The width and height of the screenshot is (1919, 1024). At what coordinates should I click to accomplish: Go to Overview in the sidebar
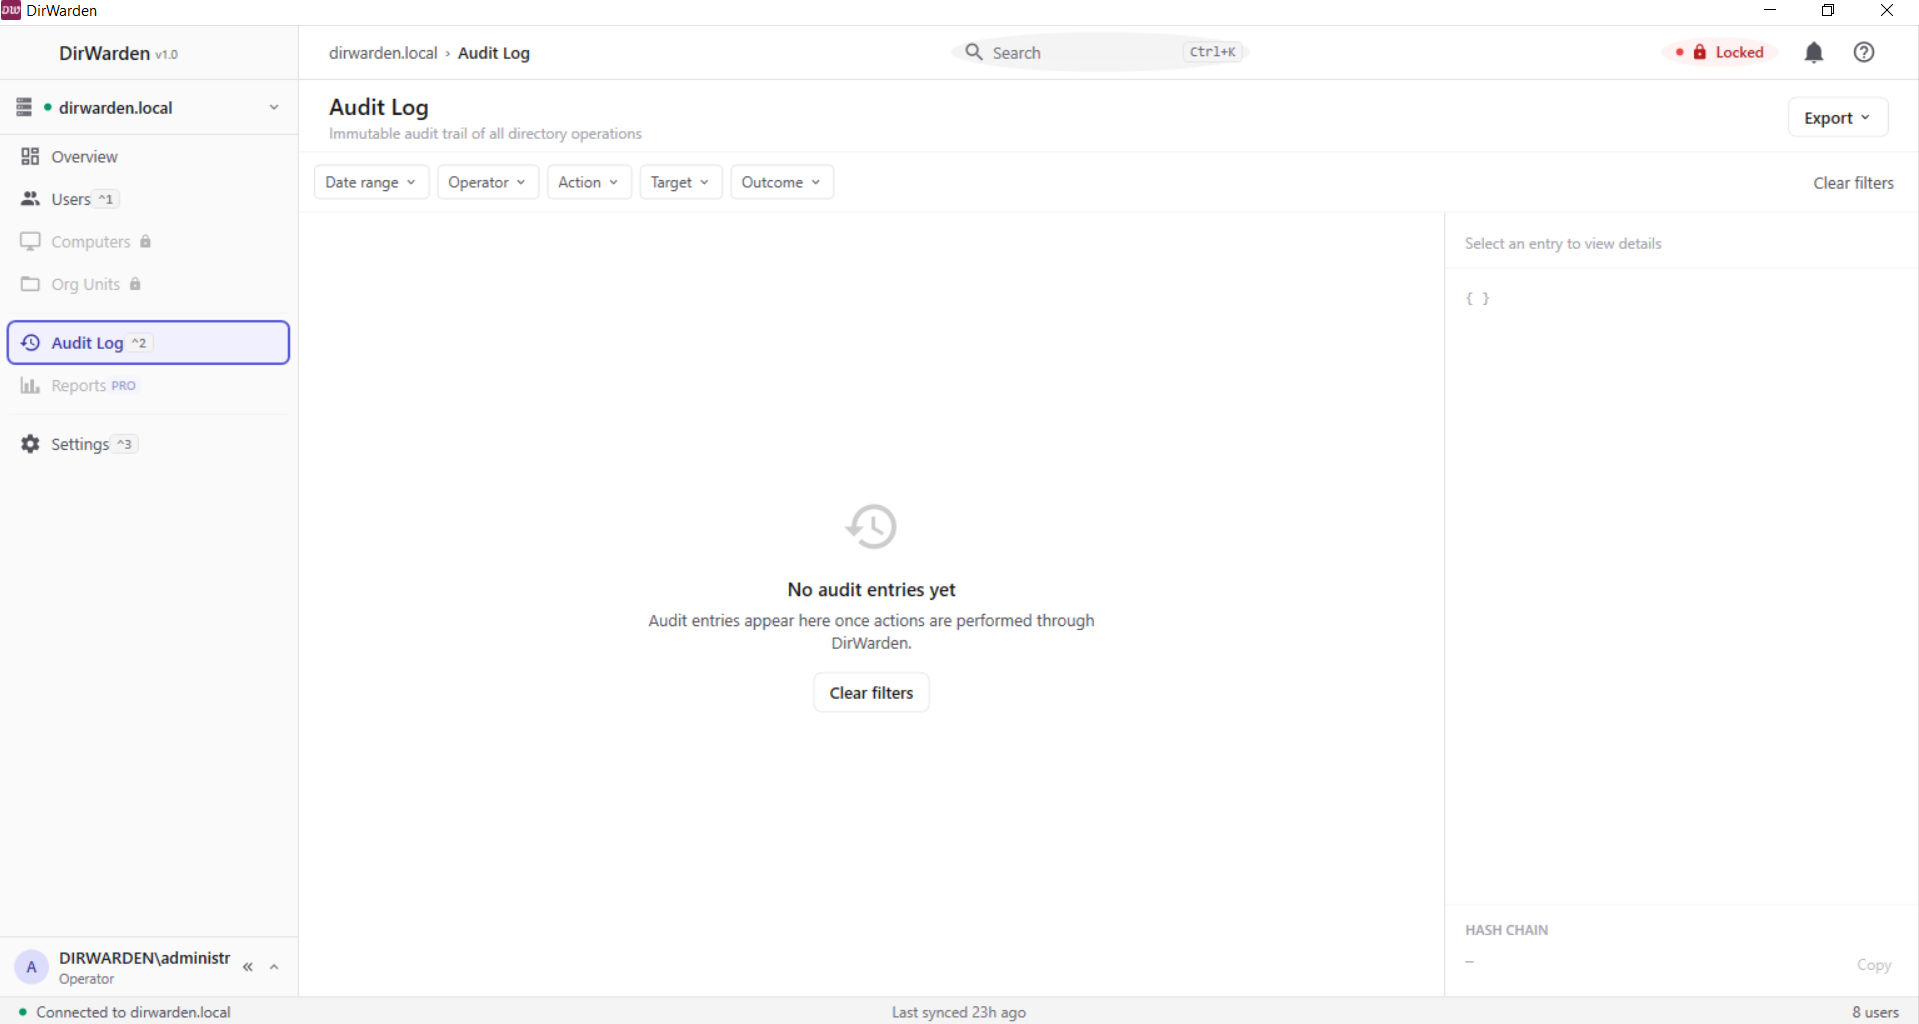[x=148, y=157]
